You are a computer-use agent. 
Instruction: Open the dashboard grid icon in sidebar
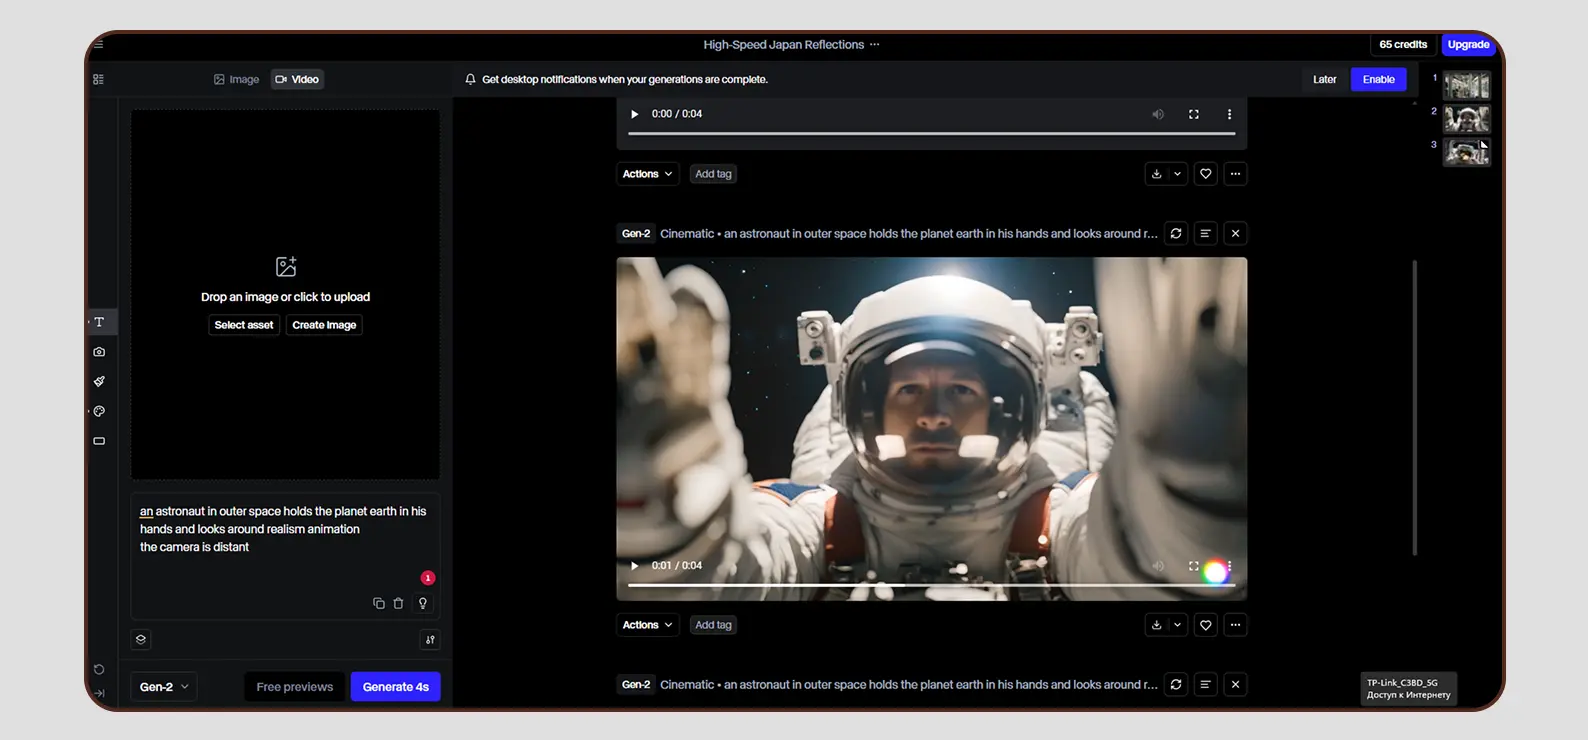point(98,79)
